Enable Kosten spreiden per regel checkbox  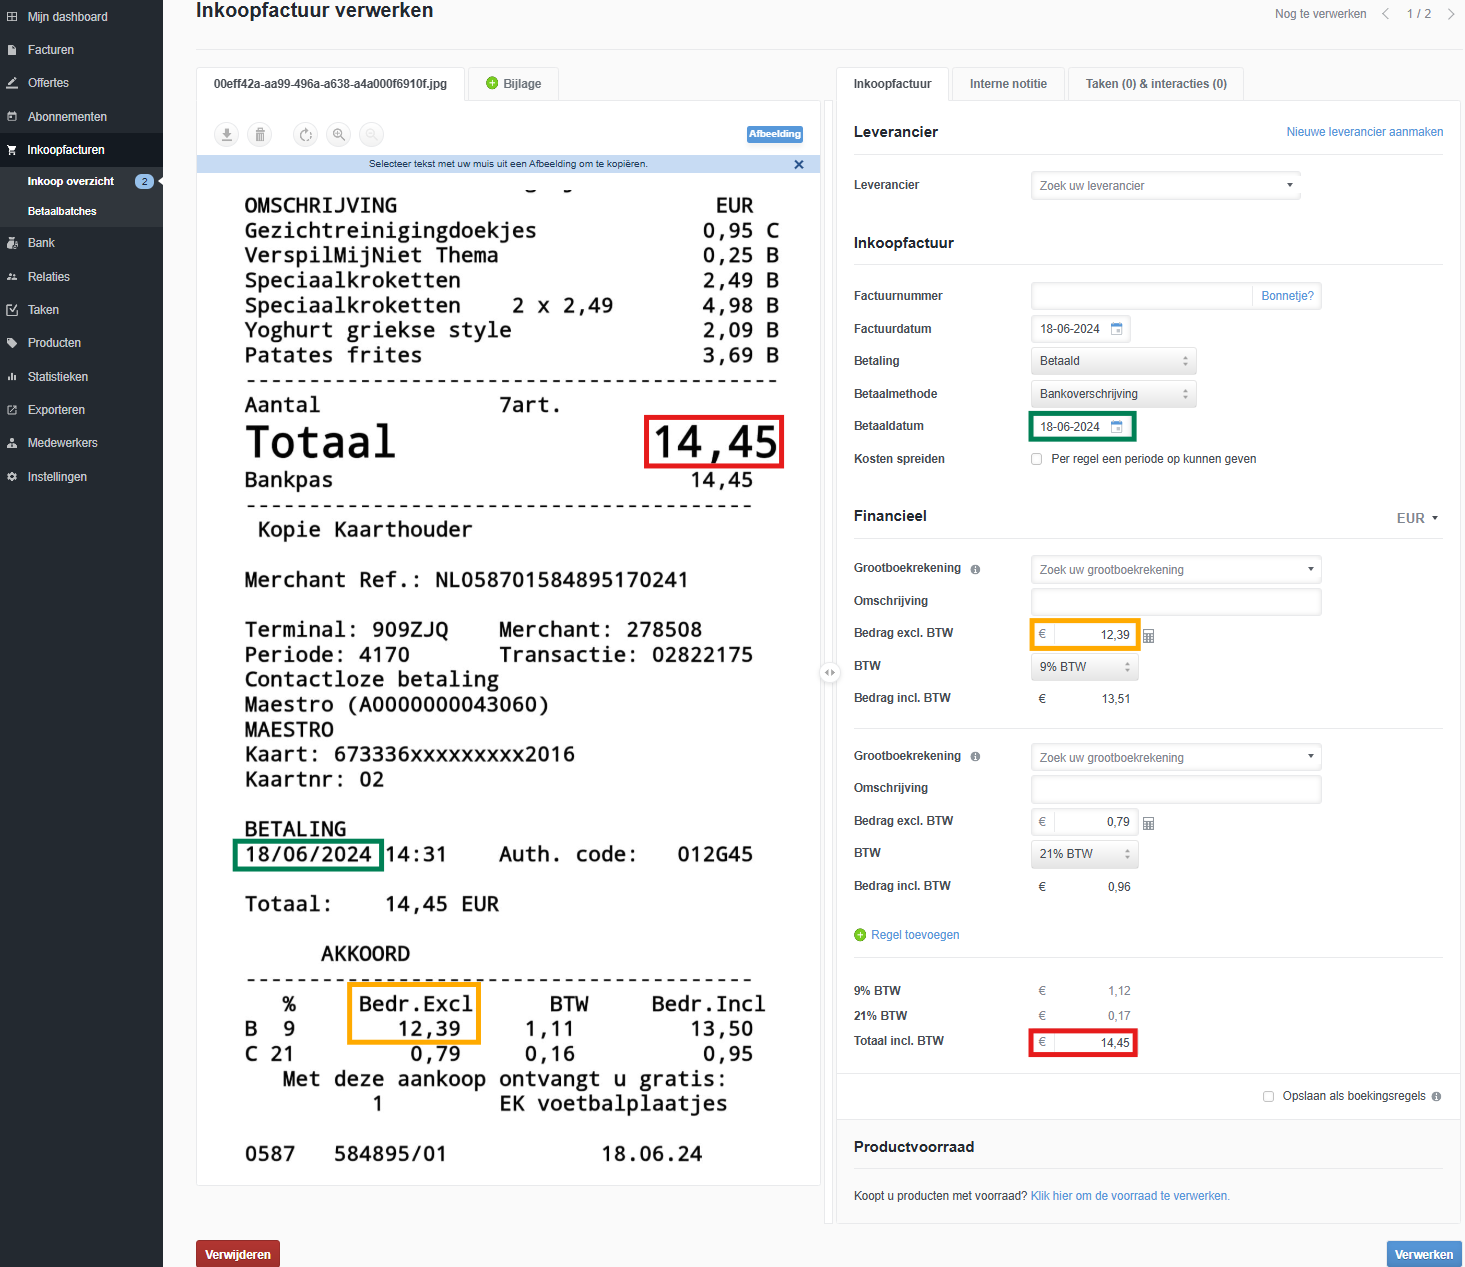click(x=1036, y=460)
